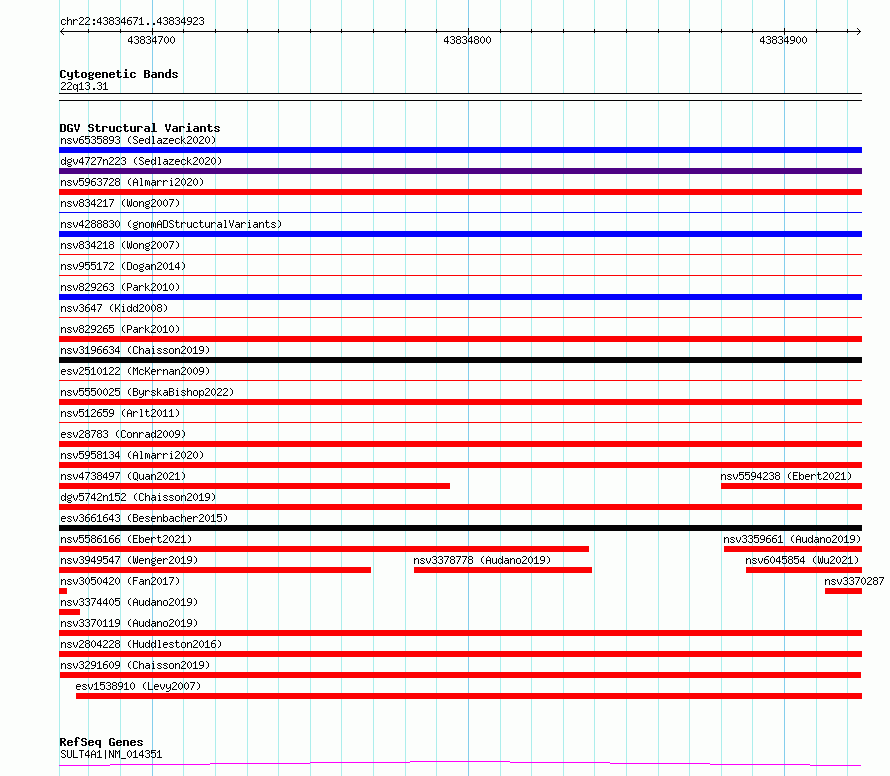Open nsv3647 (Kidd2008) variant
This screenshot has height=776, width=890.
(114, 308)
